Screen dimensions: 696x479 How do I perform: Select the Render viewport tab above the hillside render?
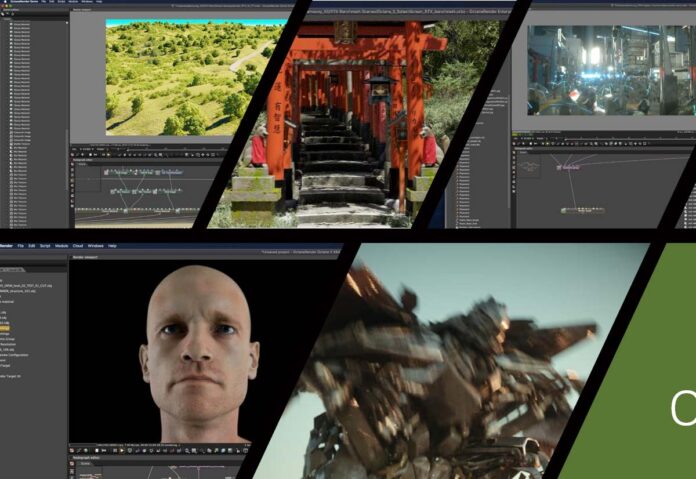tap(82, 9)
